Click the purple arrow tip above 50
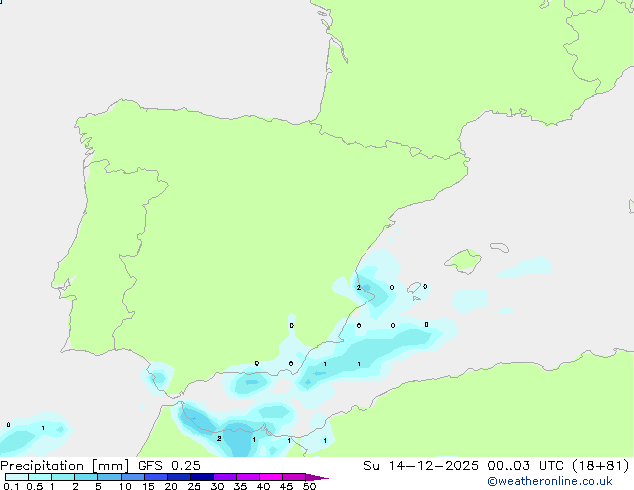634x490 pixels. [x=317, y=478]
